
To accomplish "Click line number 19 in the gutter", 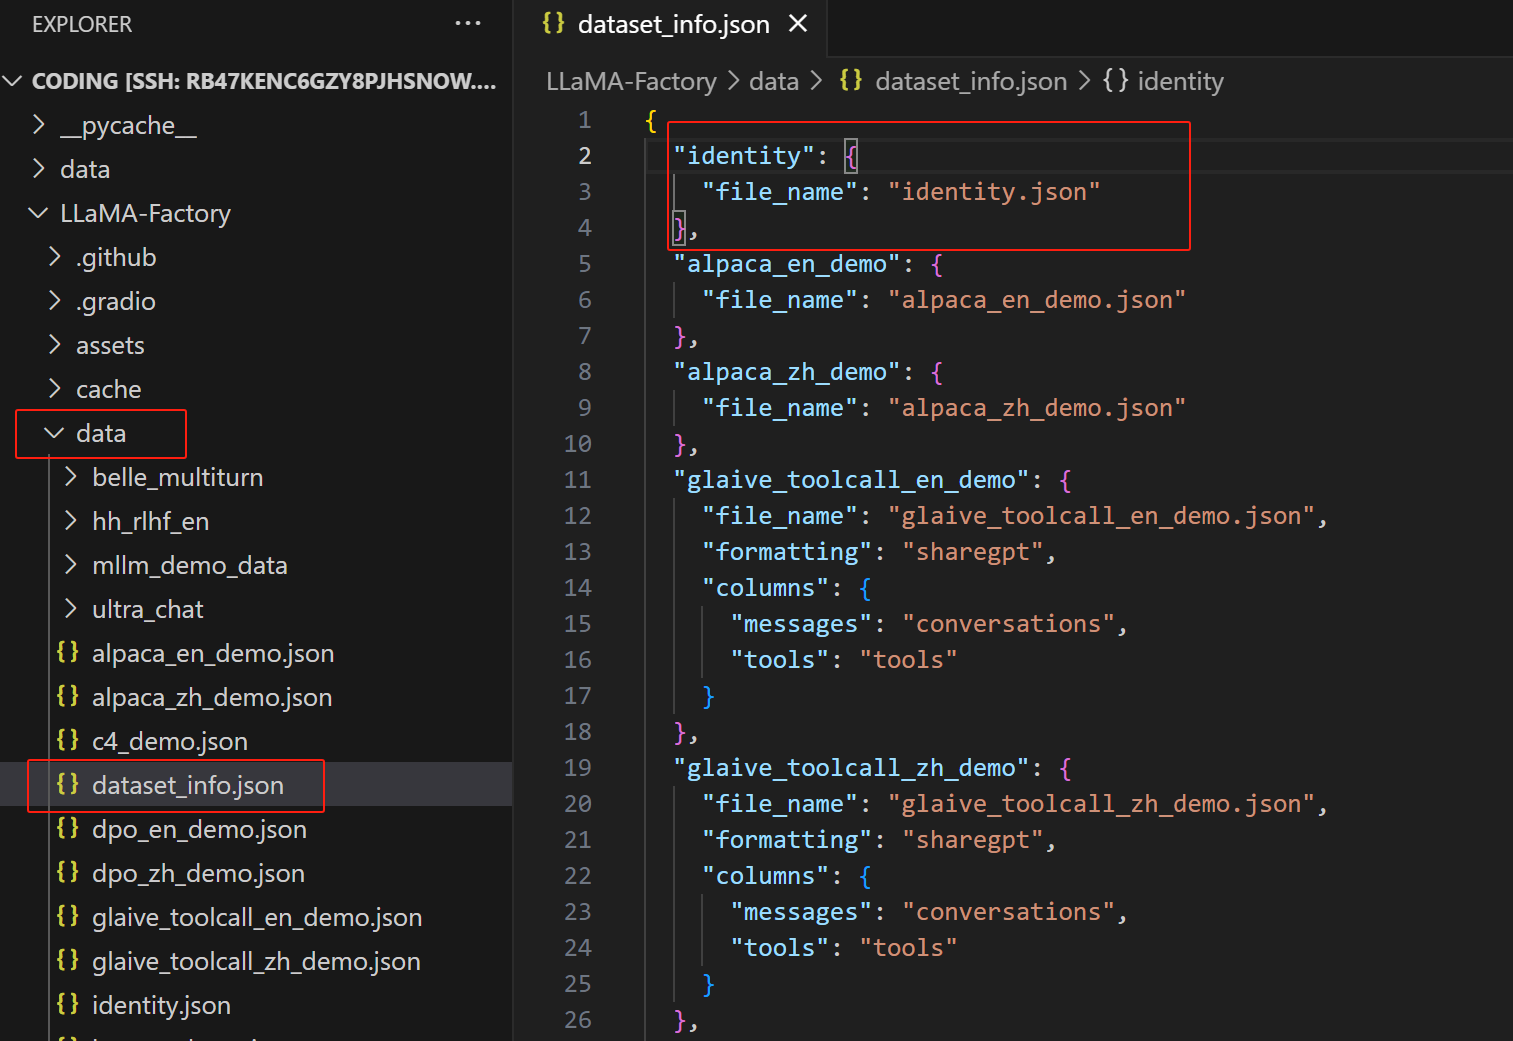I will pyautogui.click(x=578, y=768).
